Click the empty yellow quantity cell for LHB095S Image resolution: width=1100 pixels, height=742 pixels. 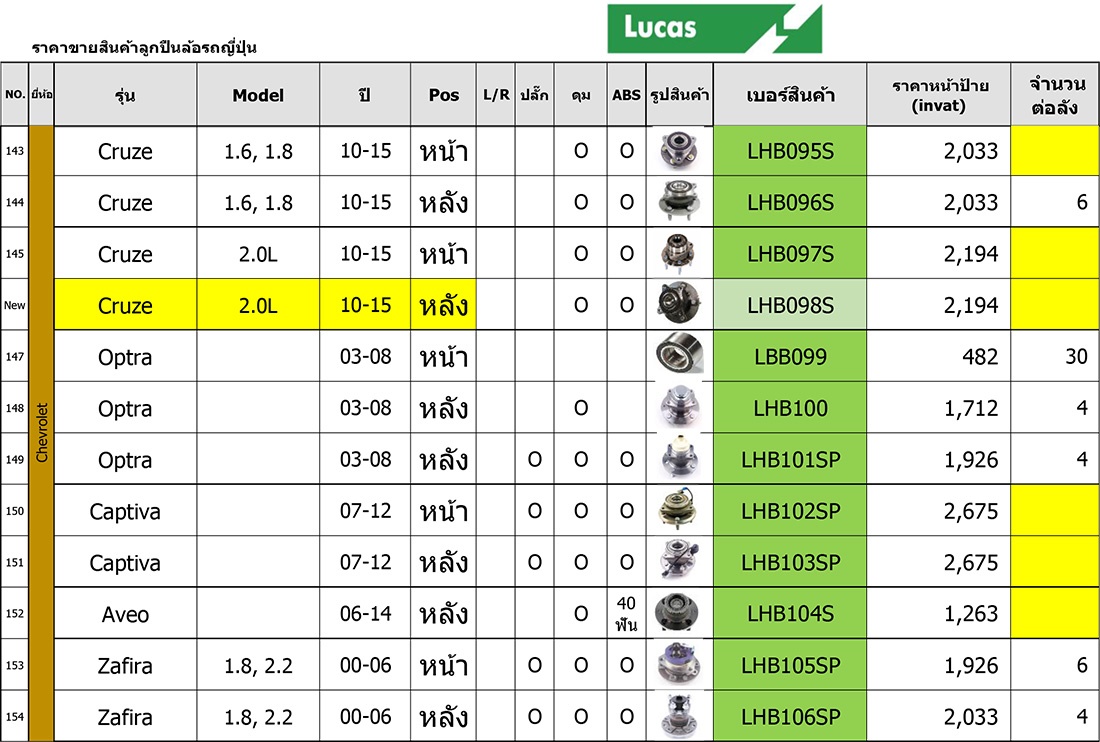pyautogui.click(x=1055, y=151)
